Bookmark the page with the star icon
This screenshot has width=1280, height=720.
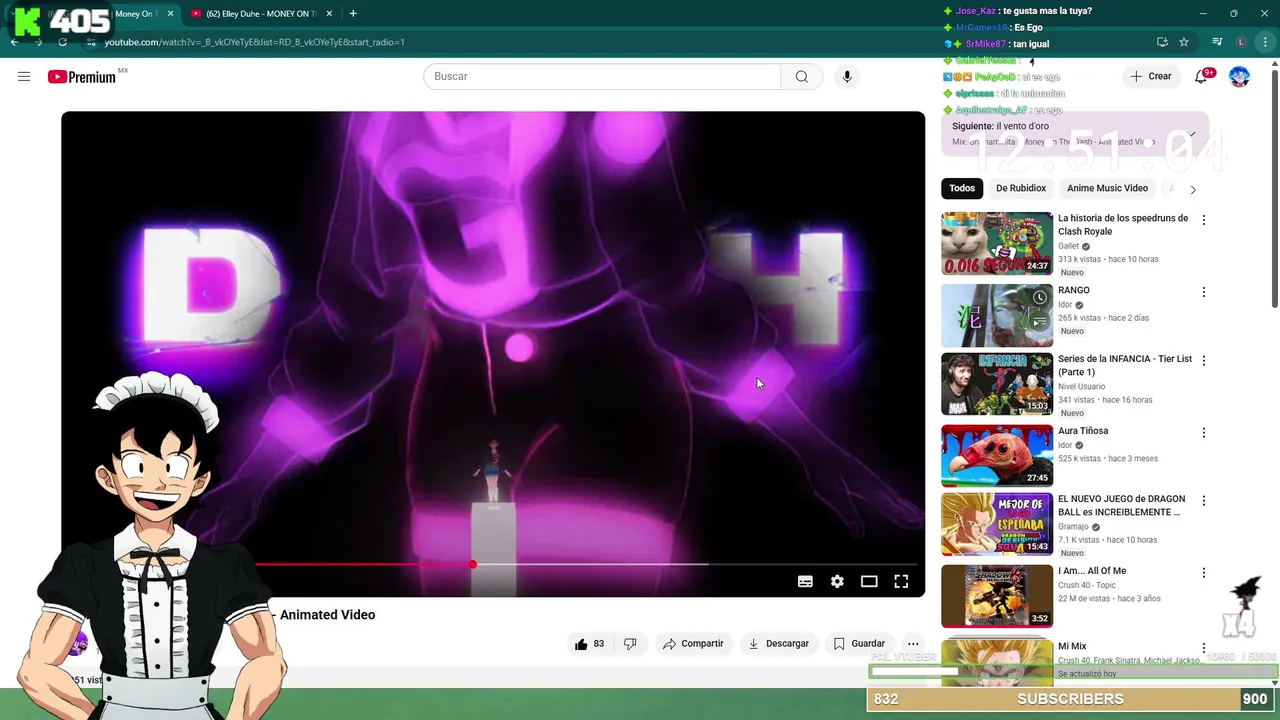[x=1184, y=42]
